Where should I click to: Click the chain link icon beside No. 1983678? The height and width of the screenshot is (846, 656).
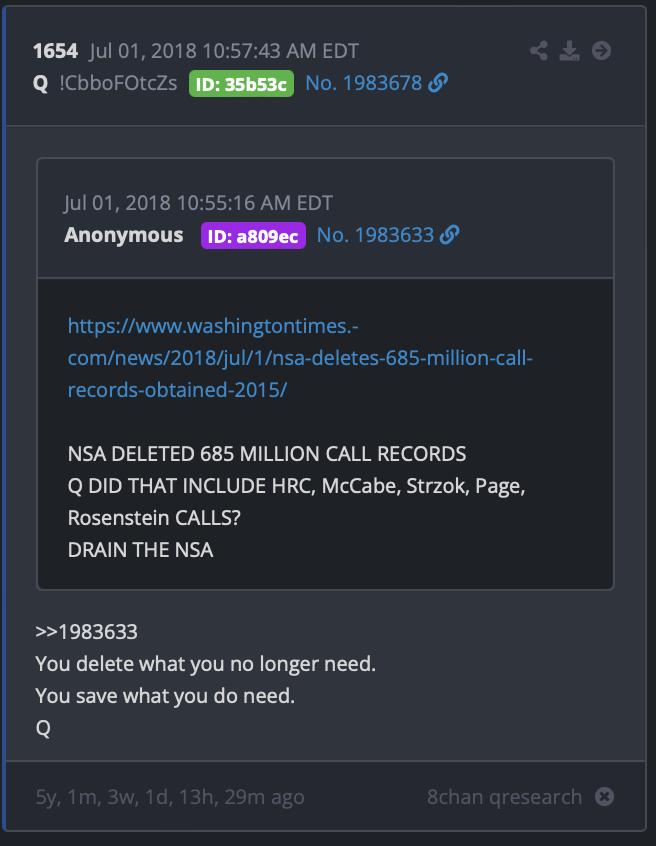438,83
